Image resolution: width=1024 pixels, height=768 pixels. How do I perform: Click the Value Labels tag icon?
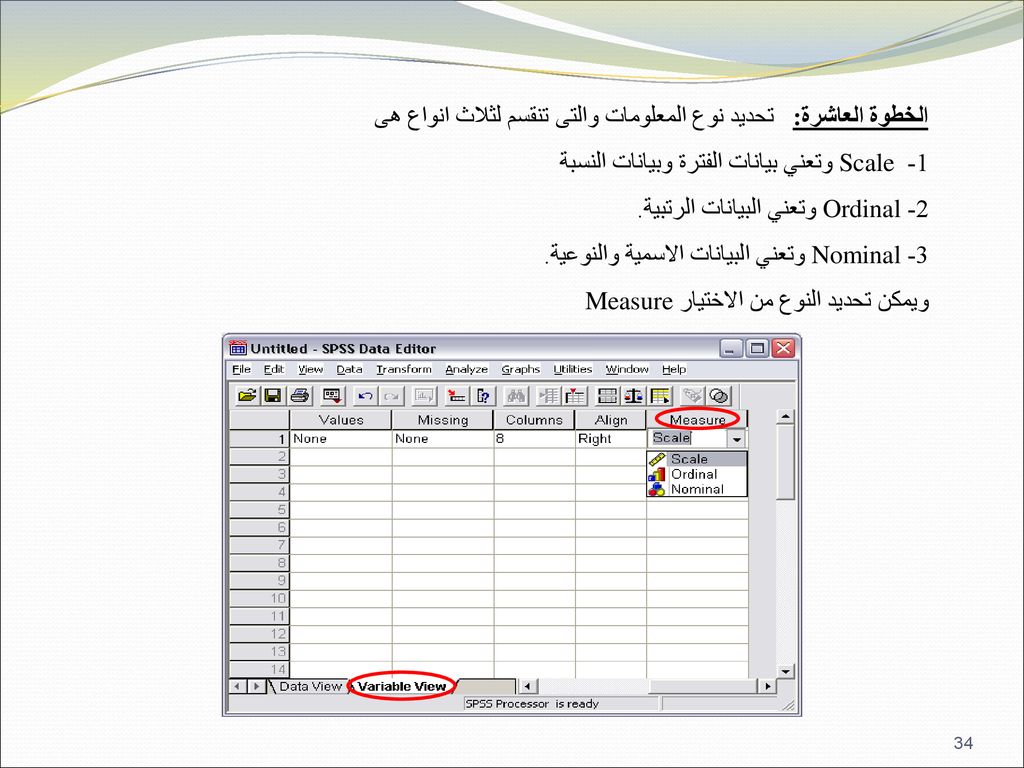coord(693,396)
